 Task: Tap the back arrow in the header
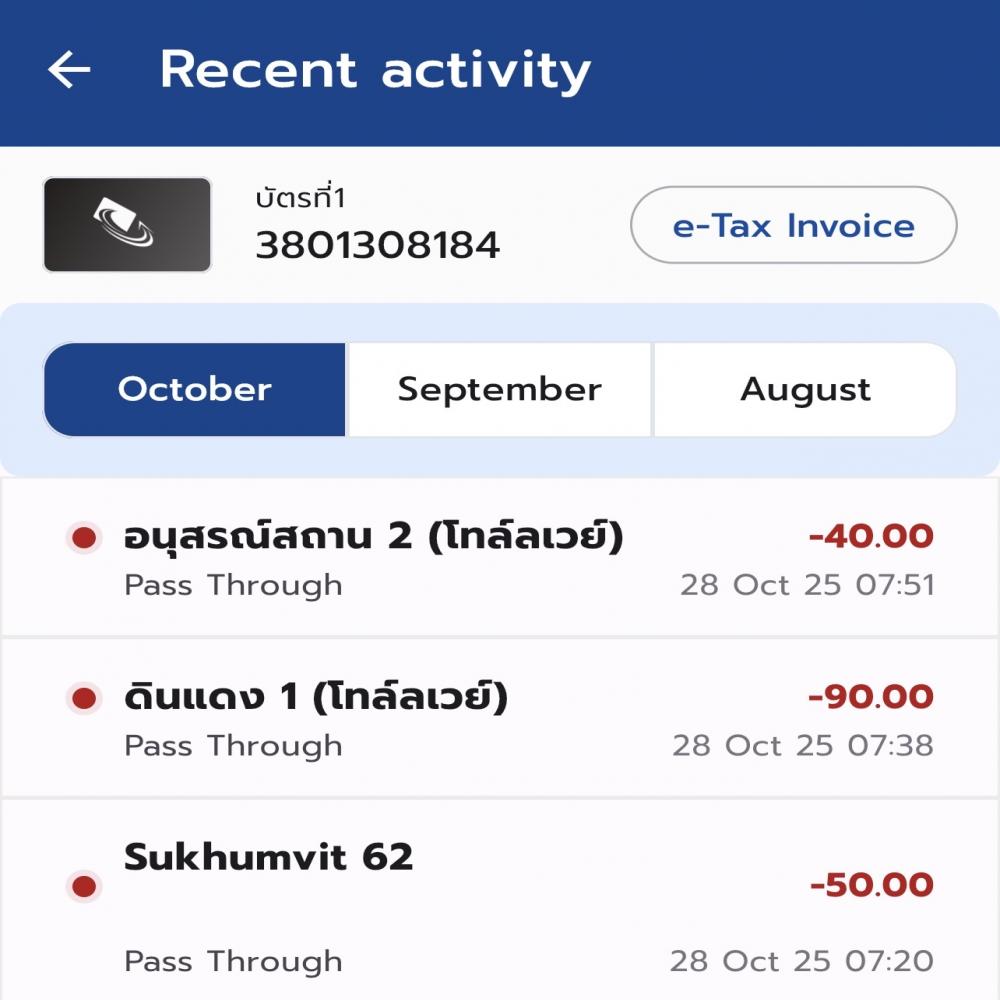coord(69,70)
